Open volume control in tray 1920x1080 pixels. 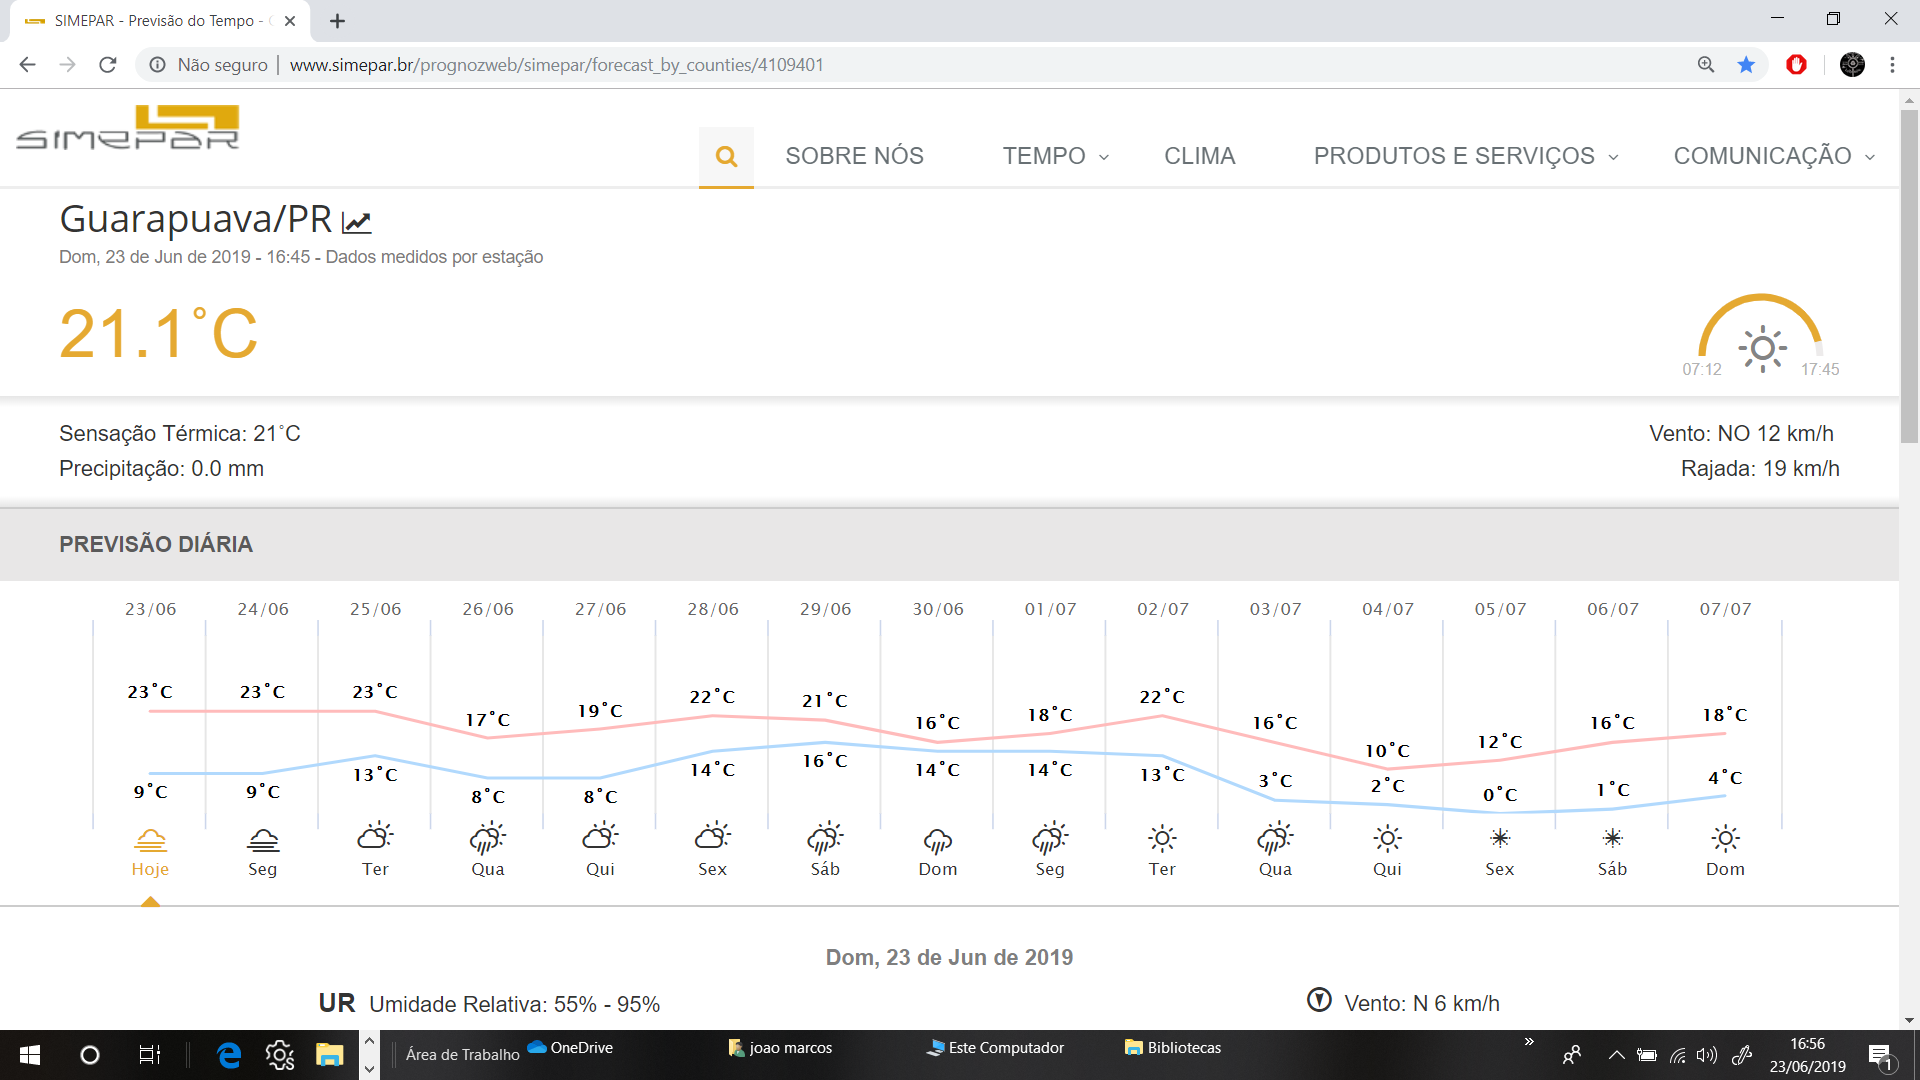(1707, 1055)
